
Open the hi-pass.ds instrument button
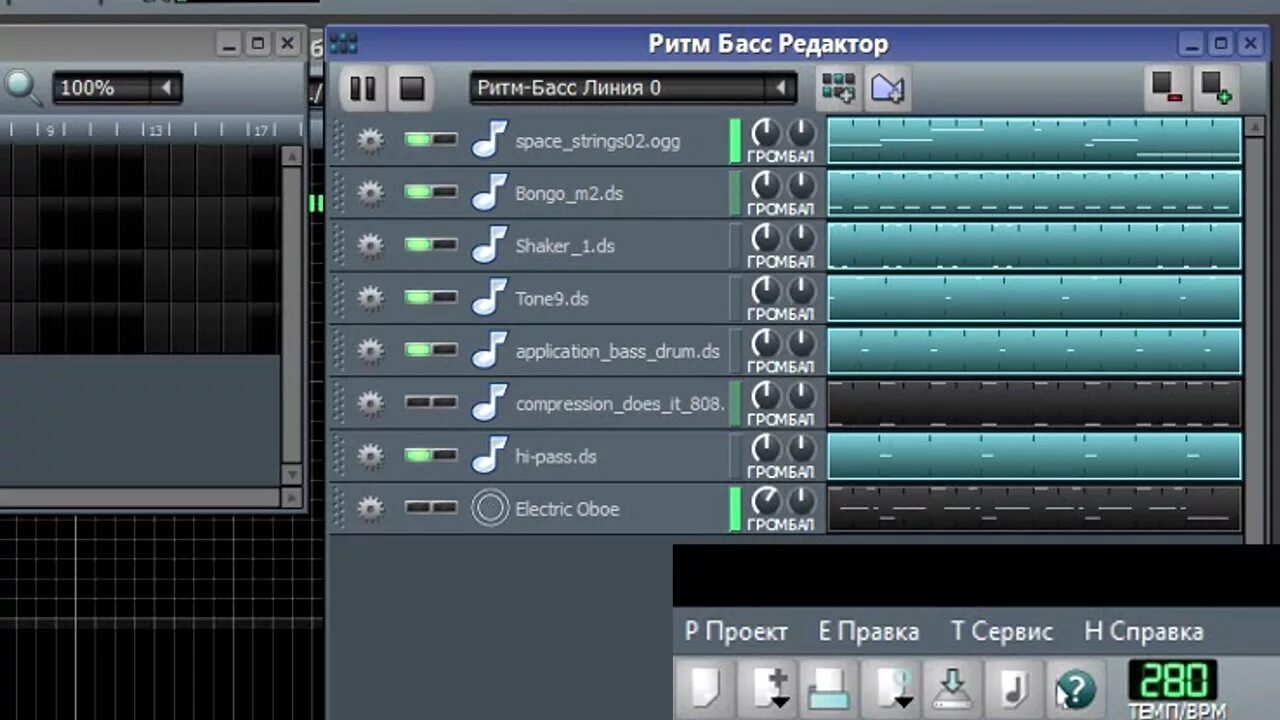597,456
